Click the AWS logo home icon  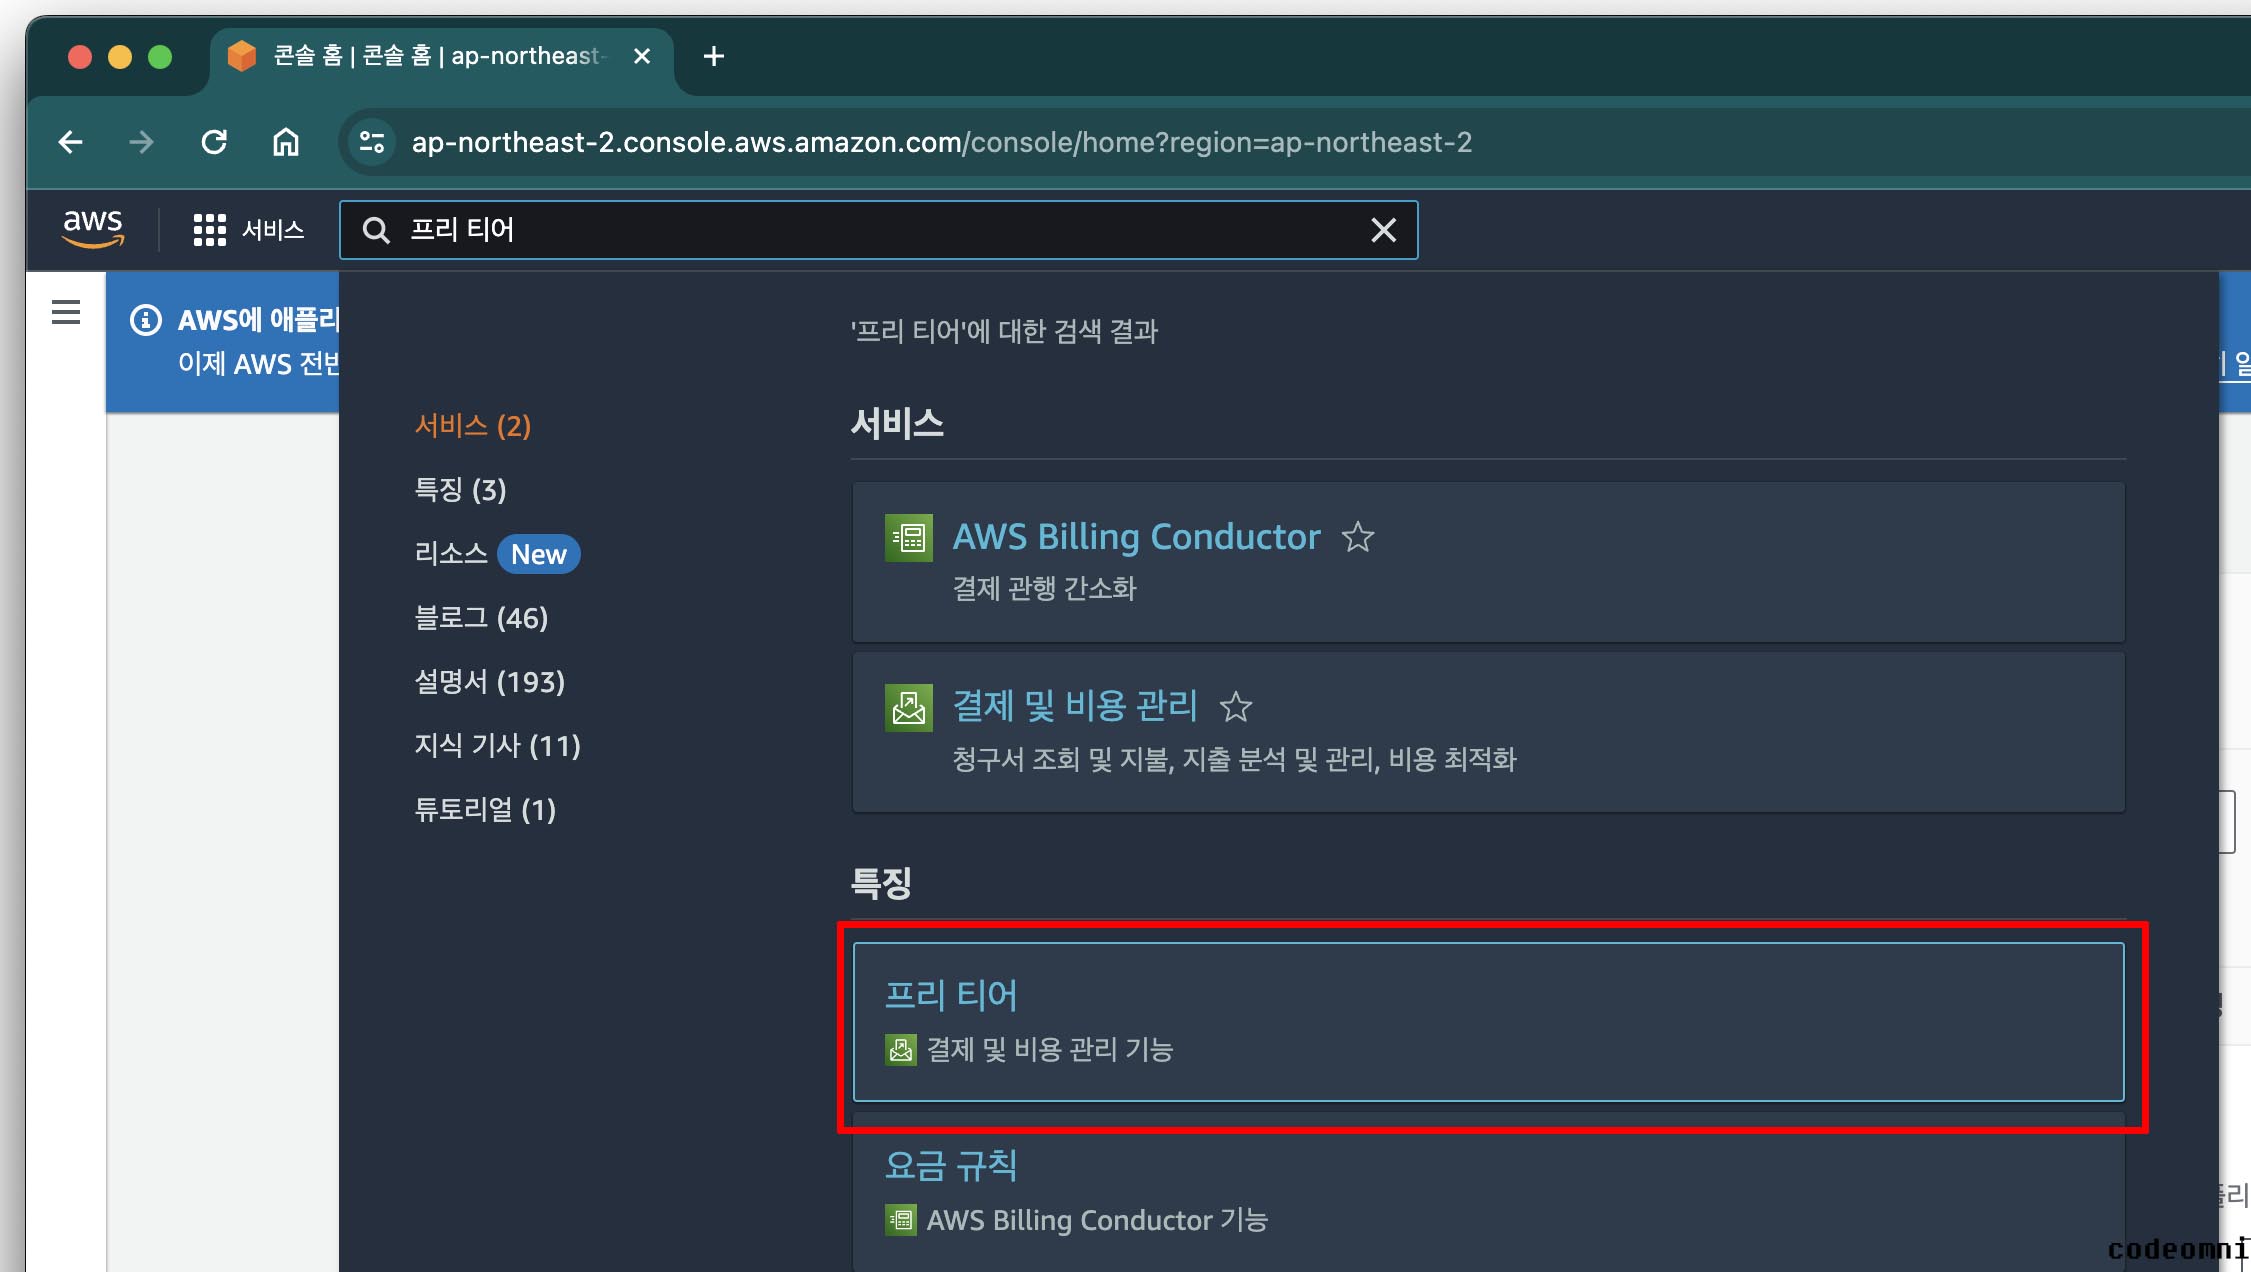click(x=93, y=229)
